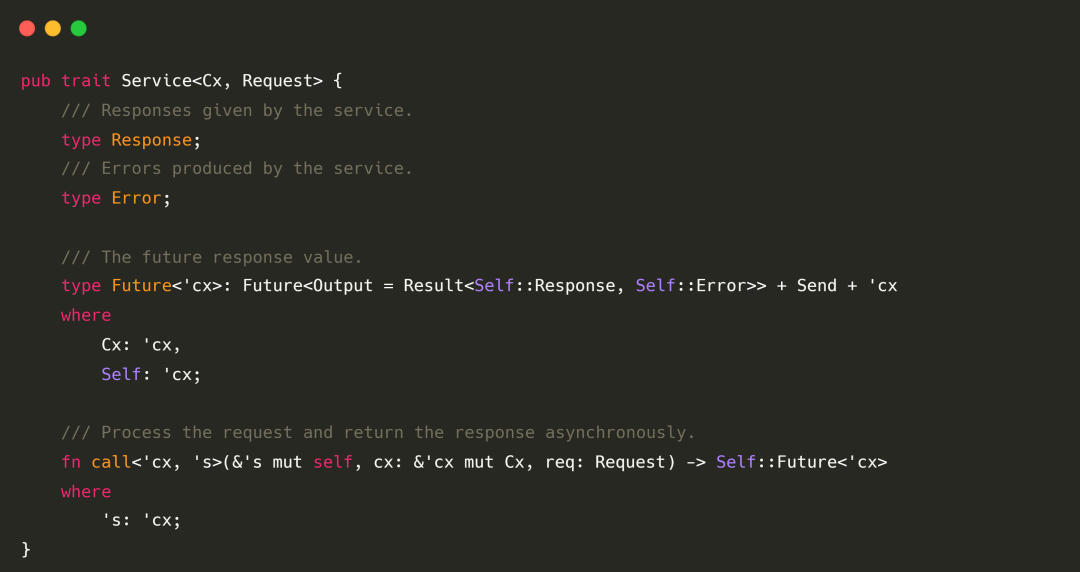Image resolution: width=1080 pixels, height=572 pixels.
Task: Click the final closing curly brace
Action: [x=26, y=550]
